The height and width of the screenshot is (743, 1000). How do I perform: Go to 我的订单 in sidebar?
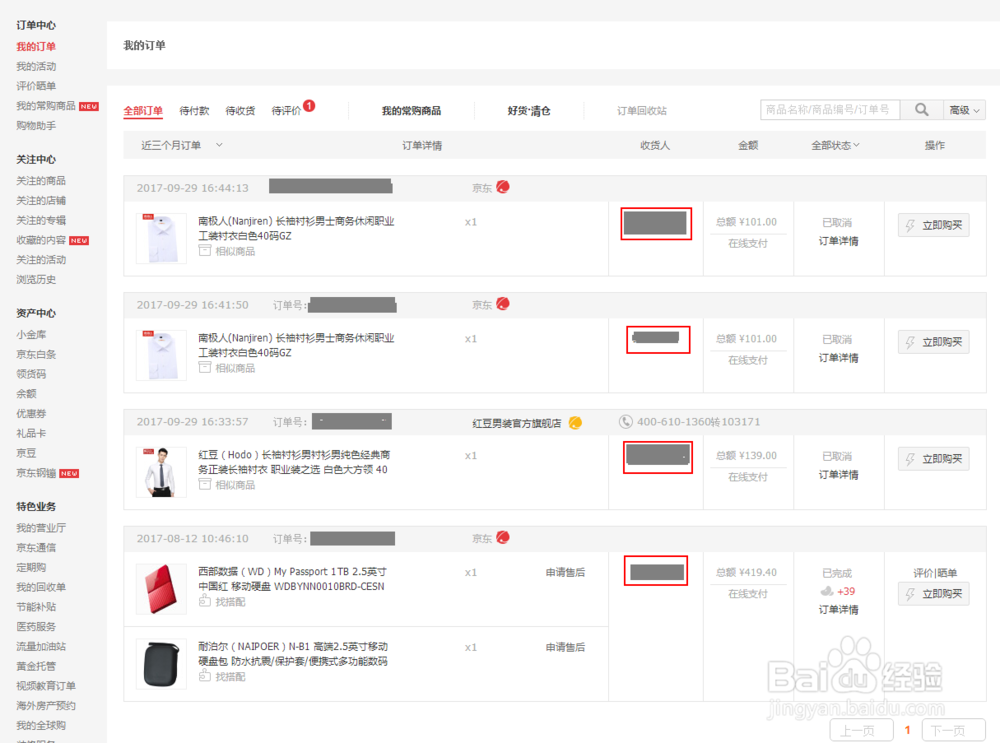[x=36, y=47]
